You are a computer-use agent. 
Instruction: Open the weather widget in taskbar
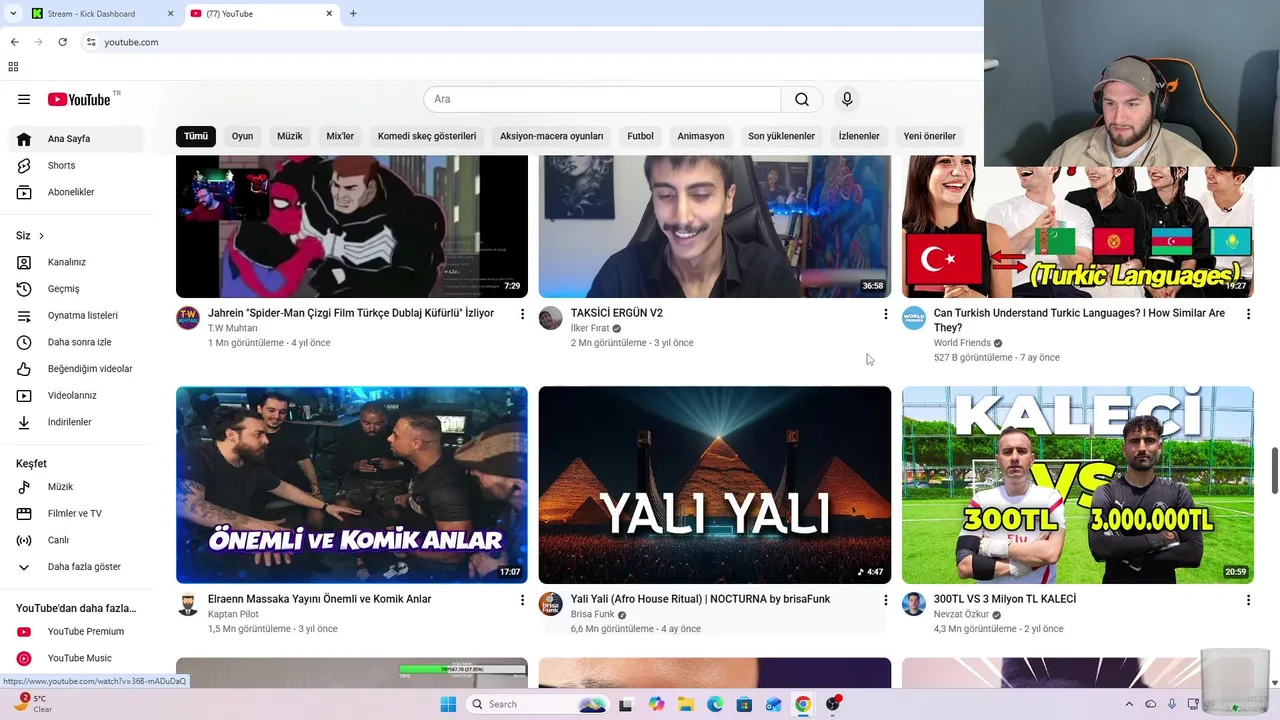pyautogui.click(x=32, y=704)
